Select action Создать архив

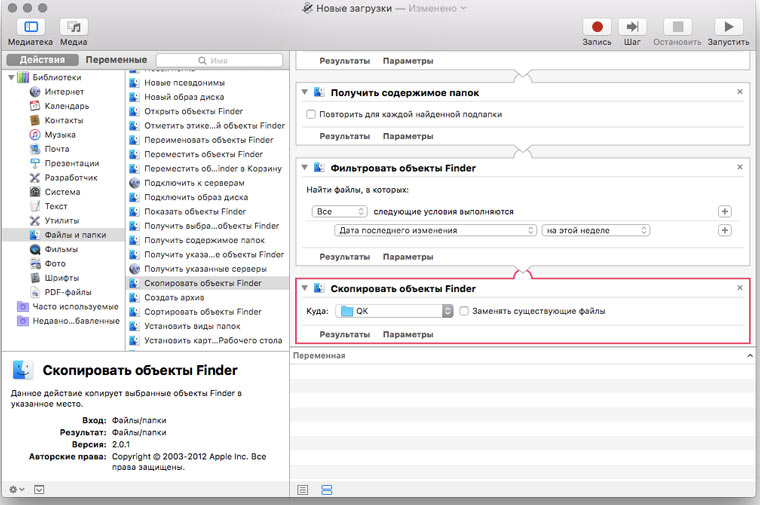[x=174, y=297]
